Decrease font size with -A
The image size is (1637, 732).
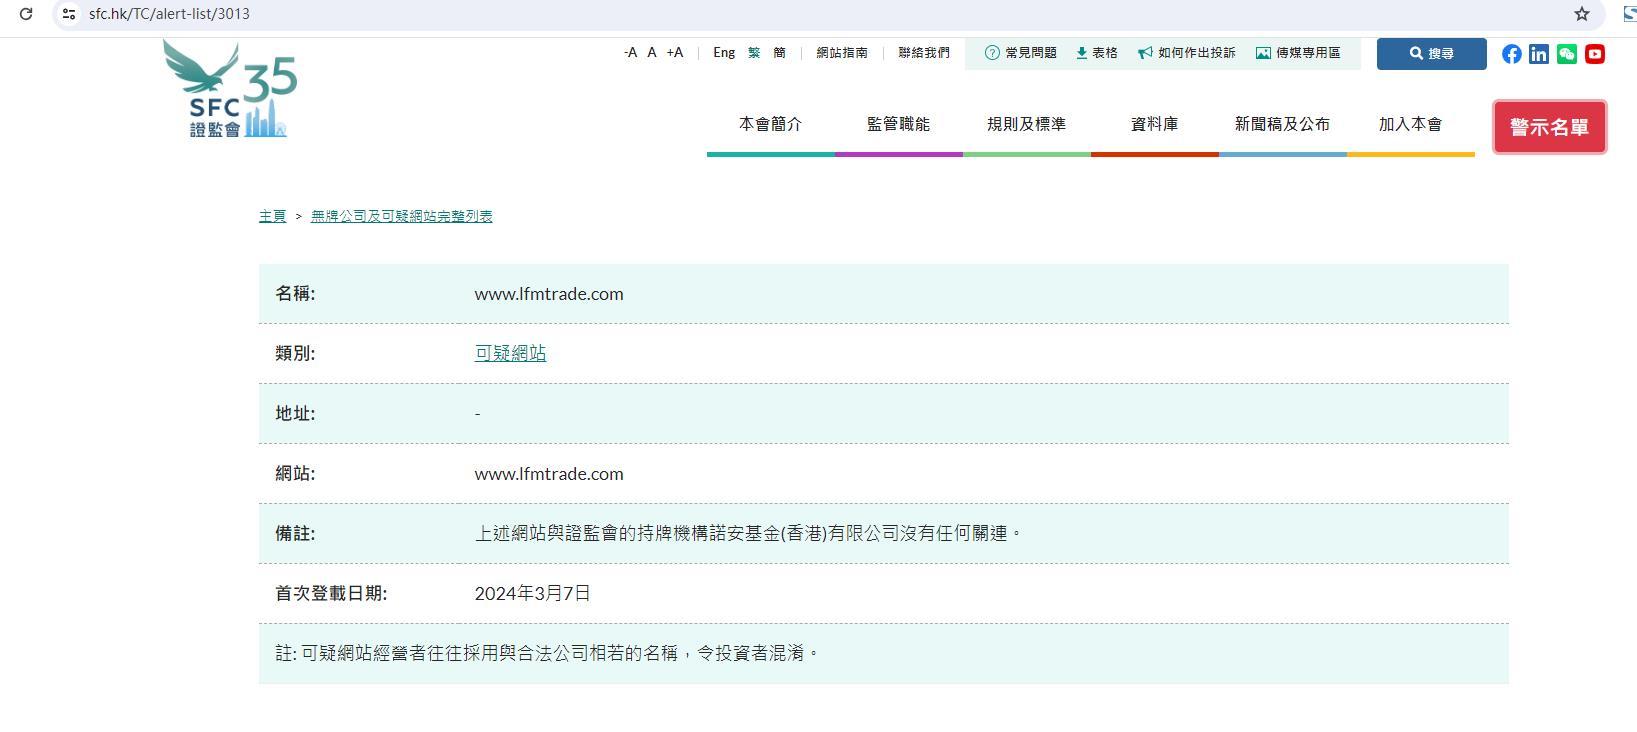point(630,53)
